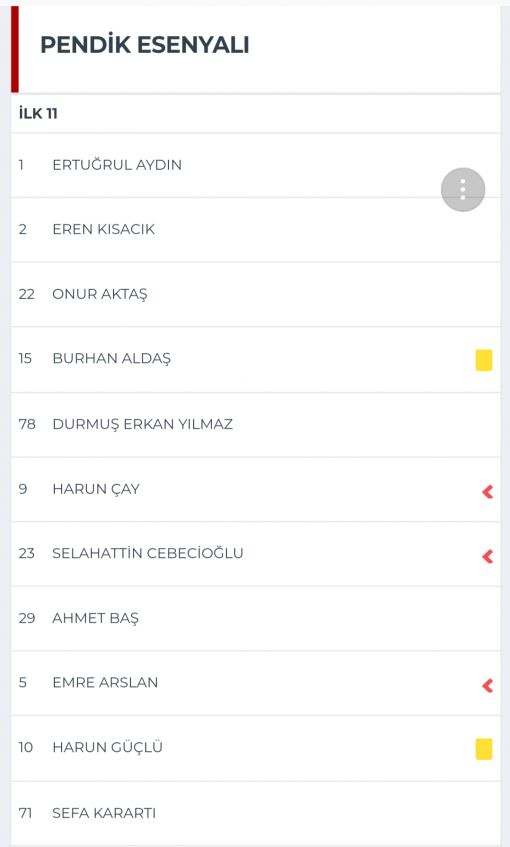Image resolution: width=510 pixels, height=847 pixels.
Task: Select the Pendik Esenyalı team header
Action: pos(145,45)
